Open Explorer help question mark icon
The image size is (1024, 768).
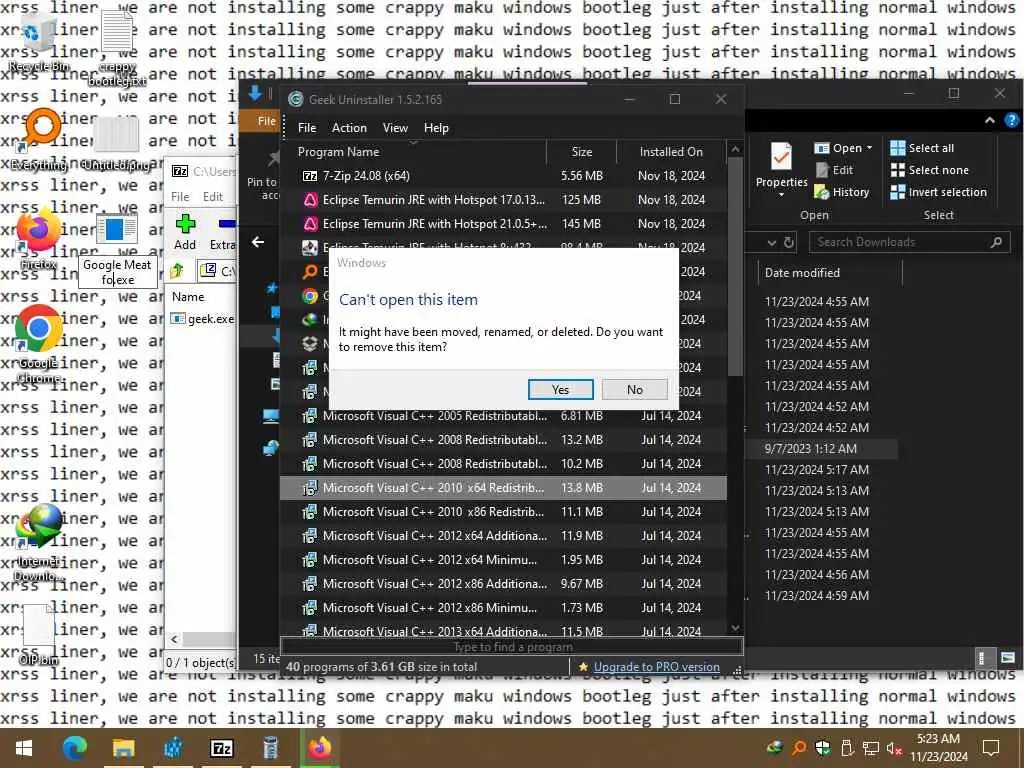coord(1011,120)
